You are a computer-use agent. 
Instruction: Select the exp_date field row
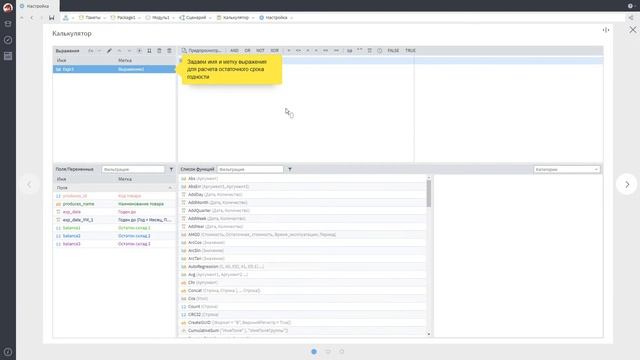pyautogui.click(x=114, y=212)
